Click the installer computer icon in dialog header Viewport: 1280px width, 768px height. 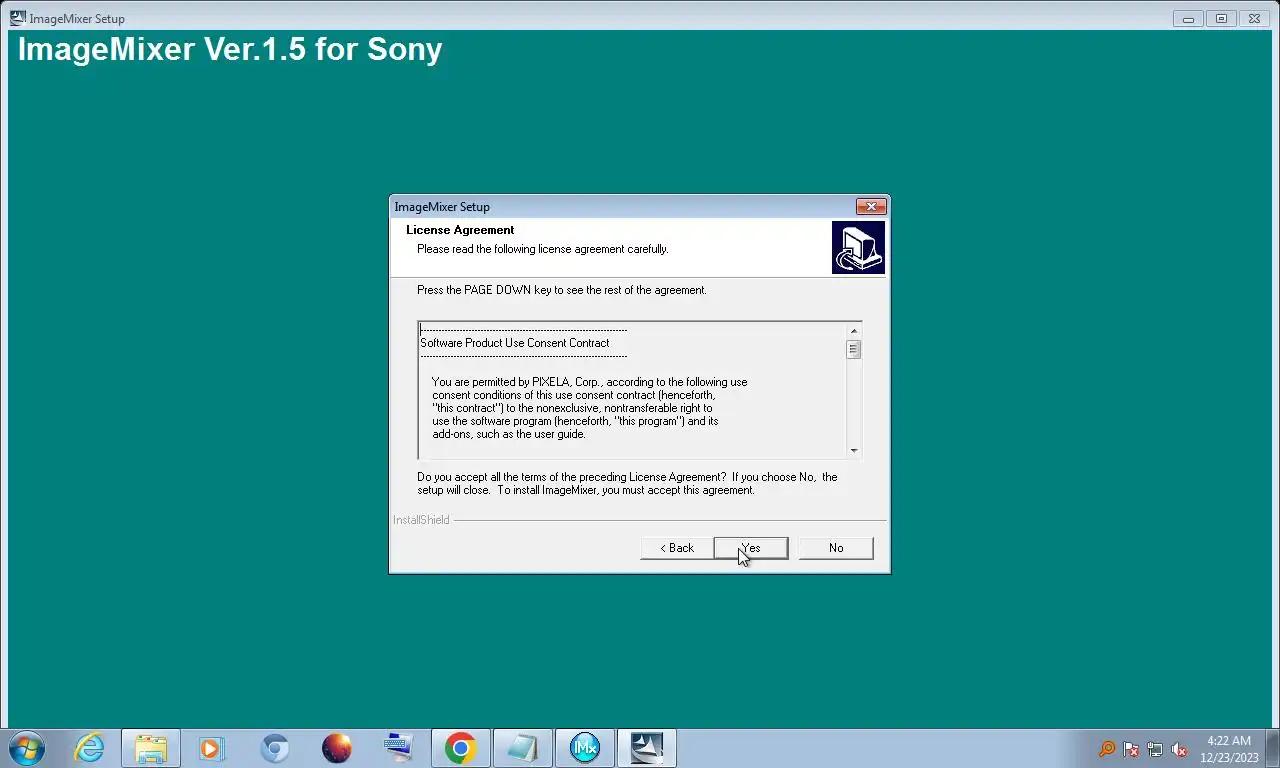[x=858, y=247]
